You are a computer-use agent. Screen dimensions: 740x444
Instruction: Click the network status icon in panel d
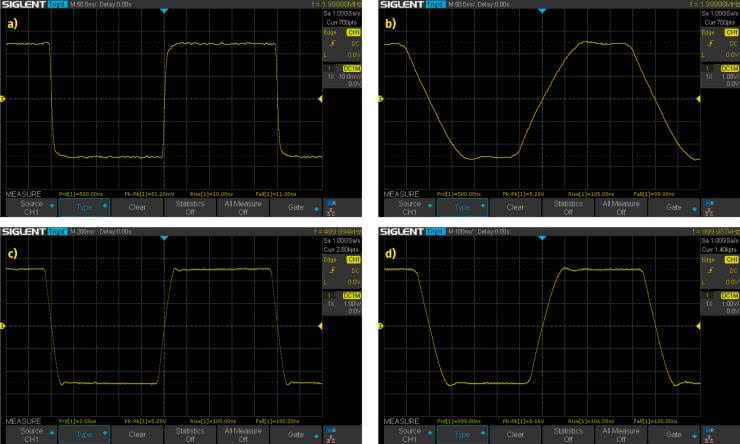point(709,433)
